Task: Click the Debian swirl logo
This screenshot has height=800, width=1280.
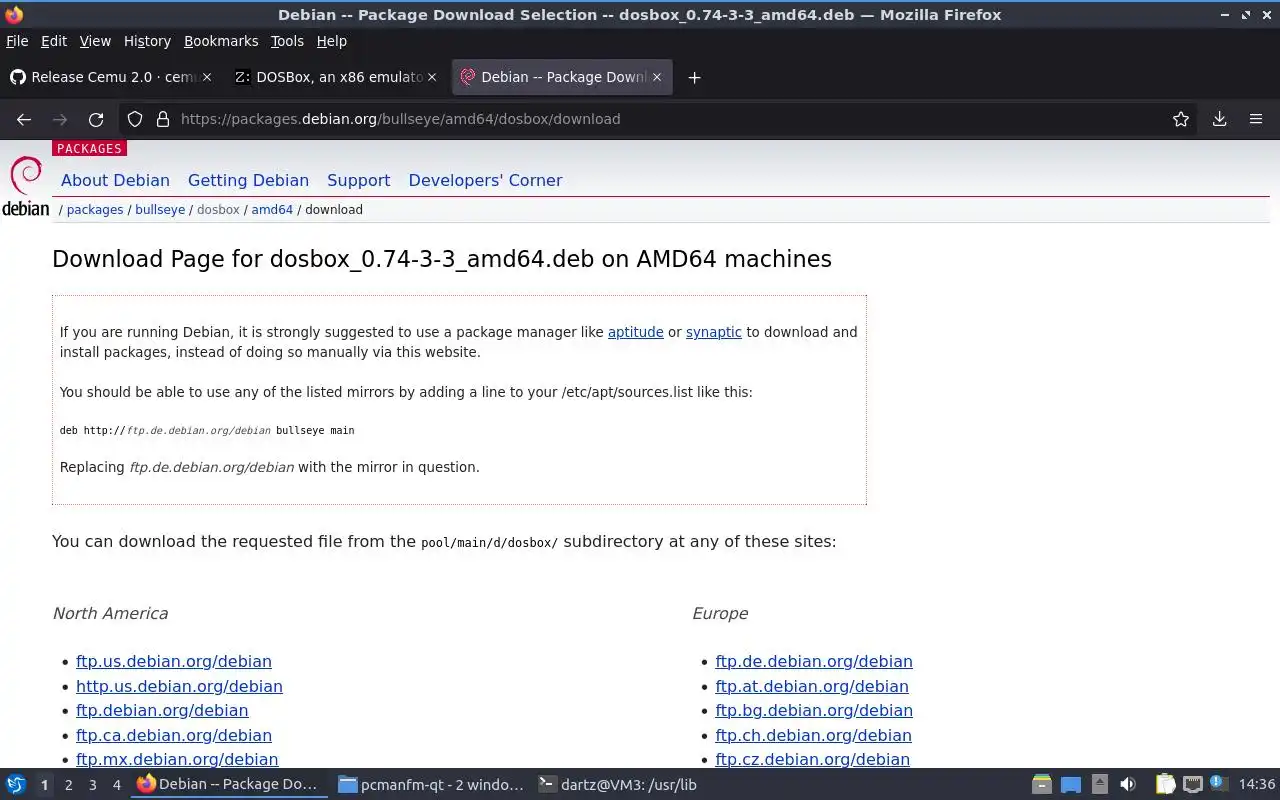Action: click(26, 186)
